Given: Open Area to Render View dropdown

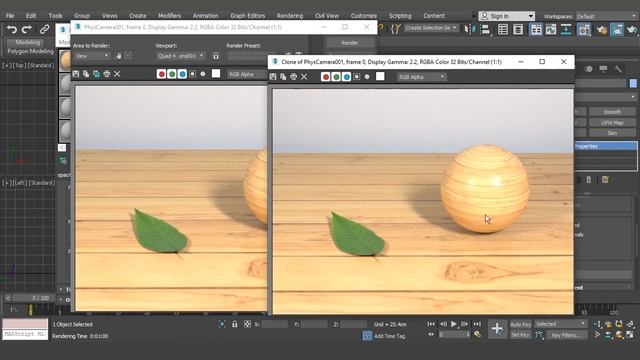Looking at the screenshot, I should 92,56.
